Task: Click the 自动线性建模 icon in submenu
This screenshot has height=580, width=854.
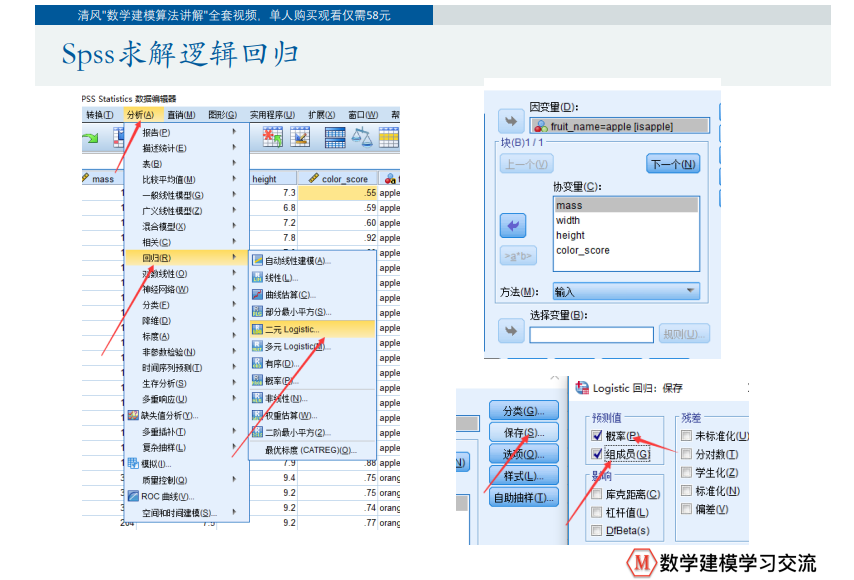Action: click(x=257, y=260)
